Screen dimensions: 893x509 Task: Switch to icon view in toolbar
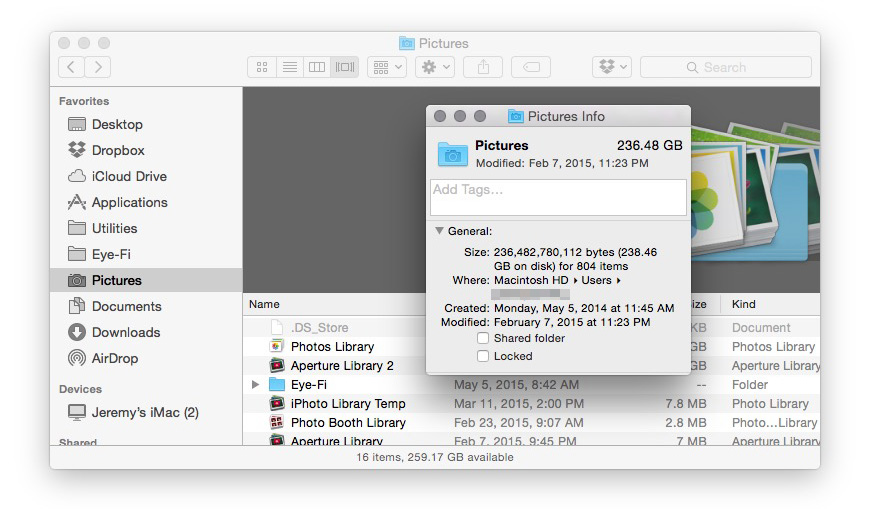click(262, 67)
